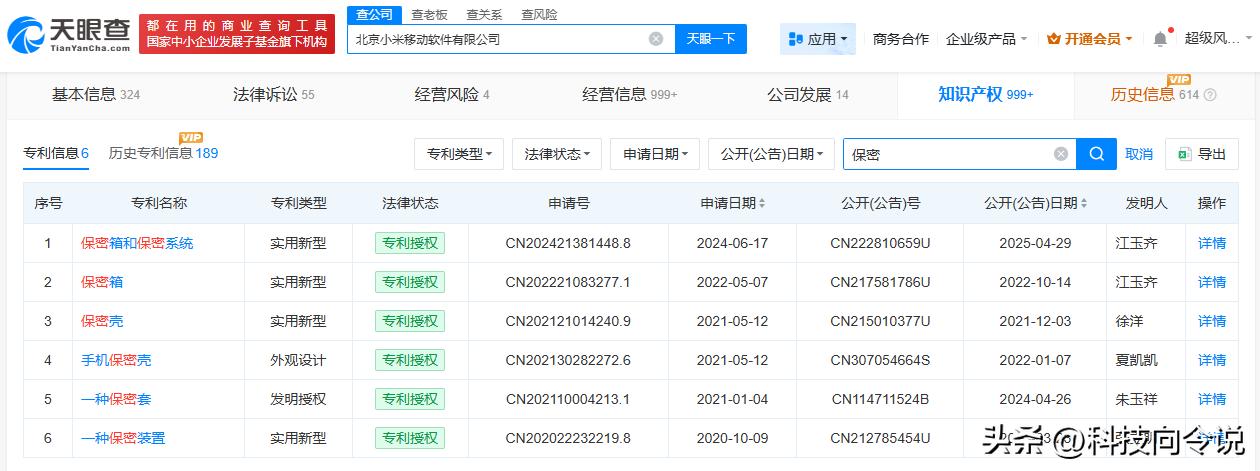Expand the 企业级产品 menu
The height and width of the screenshot is (471, 1260).
click(987, 39)
